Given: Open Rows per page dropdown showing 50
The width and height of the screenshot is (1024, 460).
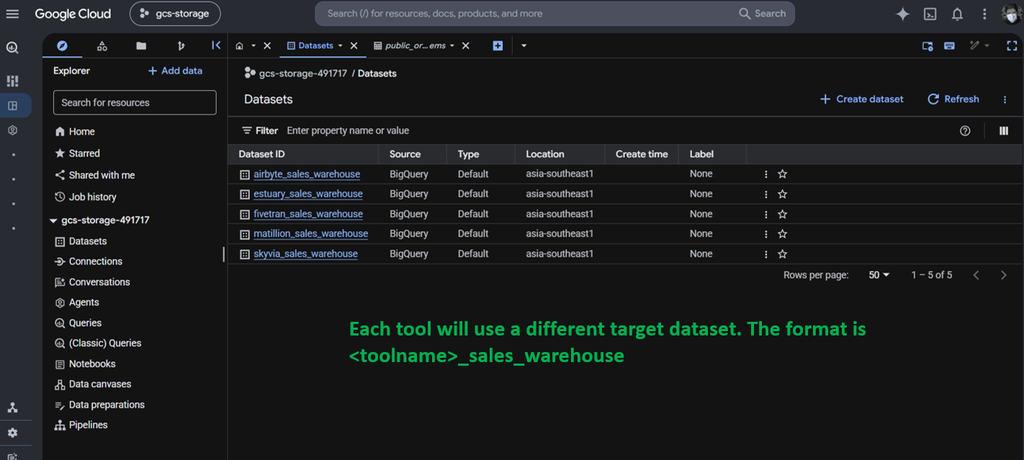Looking at the screenshot, I should (879, 275).
